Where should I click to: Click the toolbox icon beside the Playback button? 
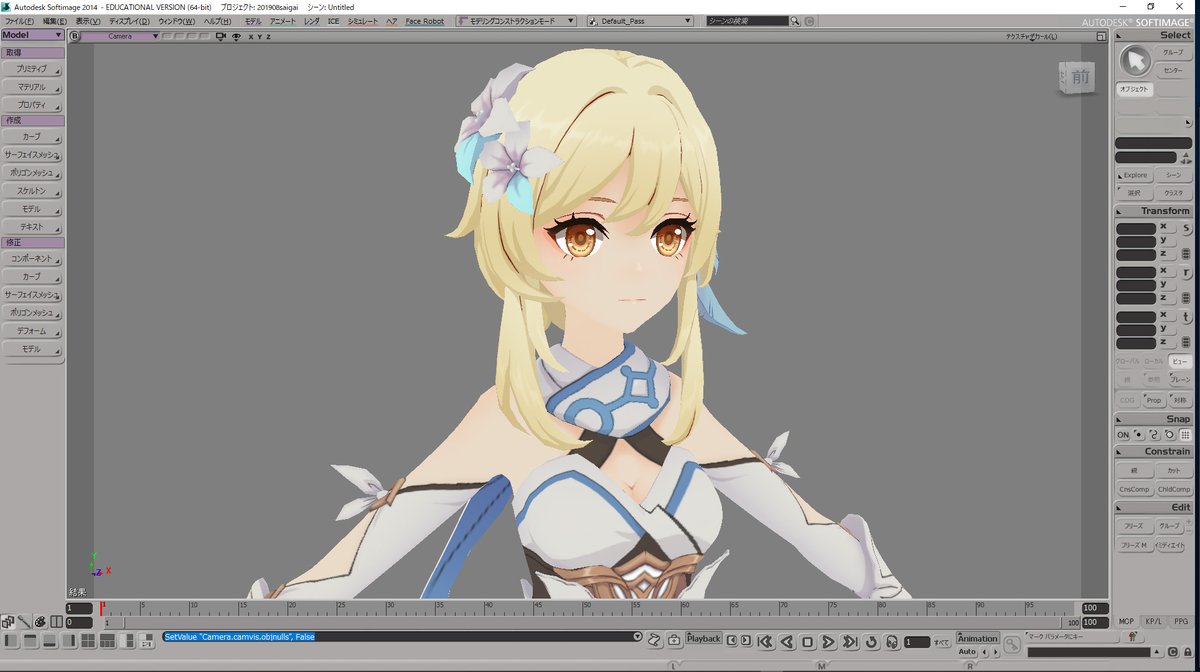673,639
